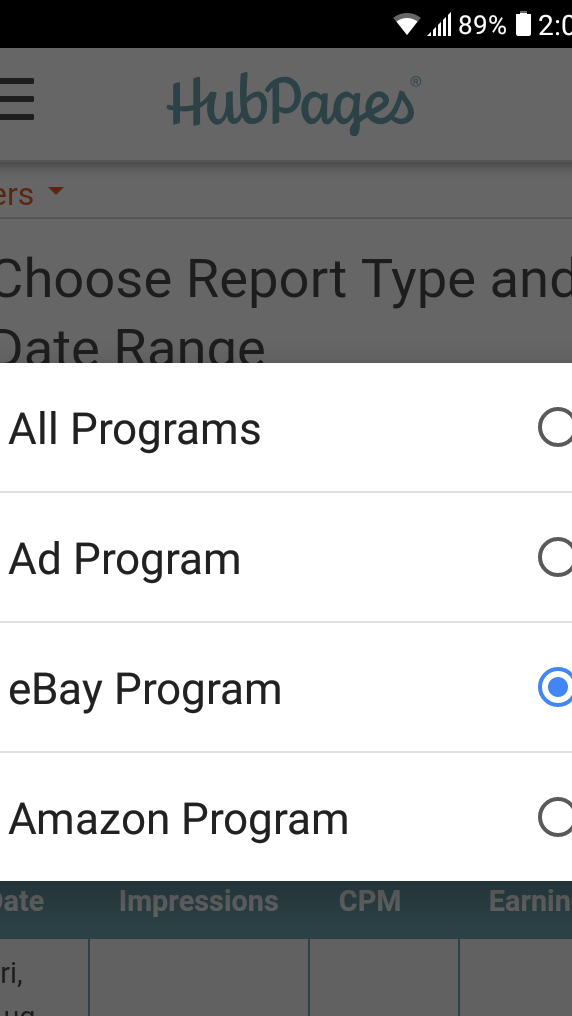Image resolution: width=572 pixels, height=1016 pixels.
Task: Tap the battery icon in status bar
Action: [523, 25]
